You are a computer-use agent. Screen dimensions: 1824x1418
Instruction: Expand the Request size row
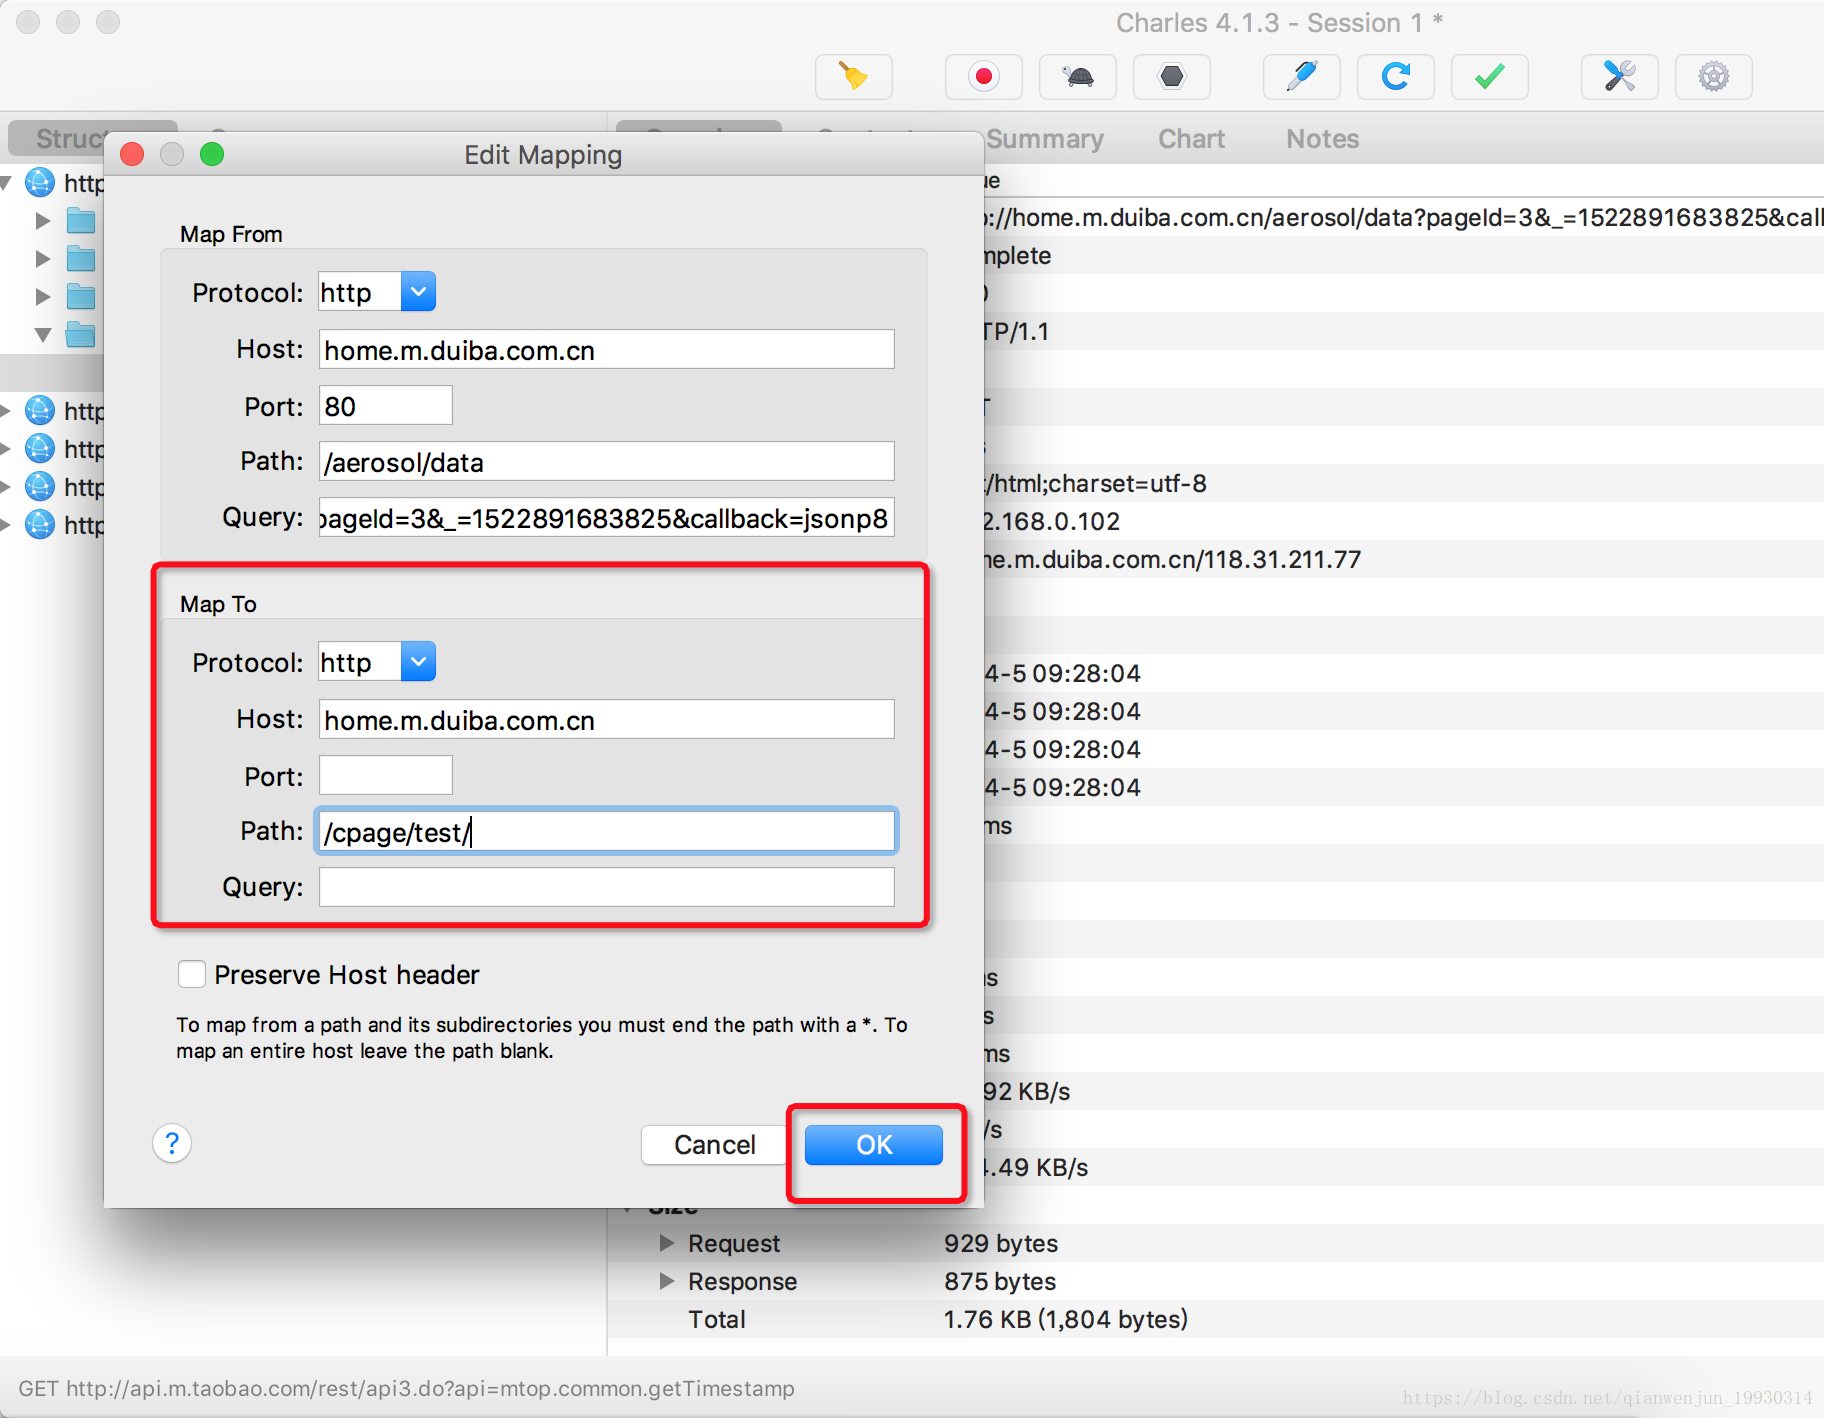click(667, 1243)
